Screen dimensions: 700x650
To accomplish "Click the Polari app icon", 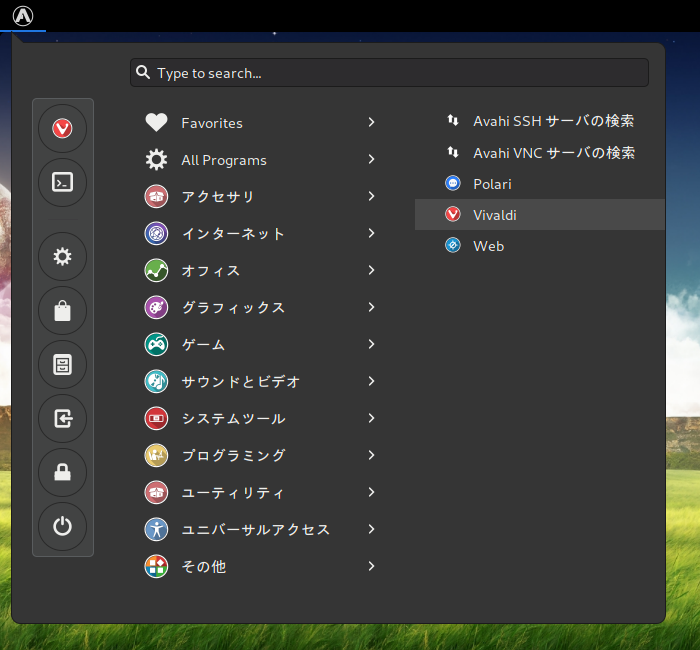I will click(453, 183).
